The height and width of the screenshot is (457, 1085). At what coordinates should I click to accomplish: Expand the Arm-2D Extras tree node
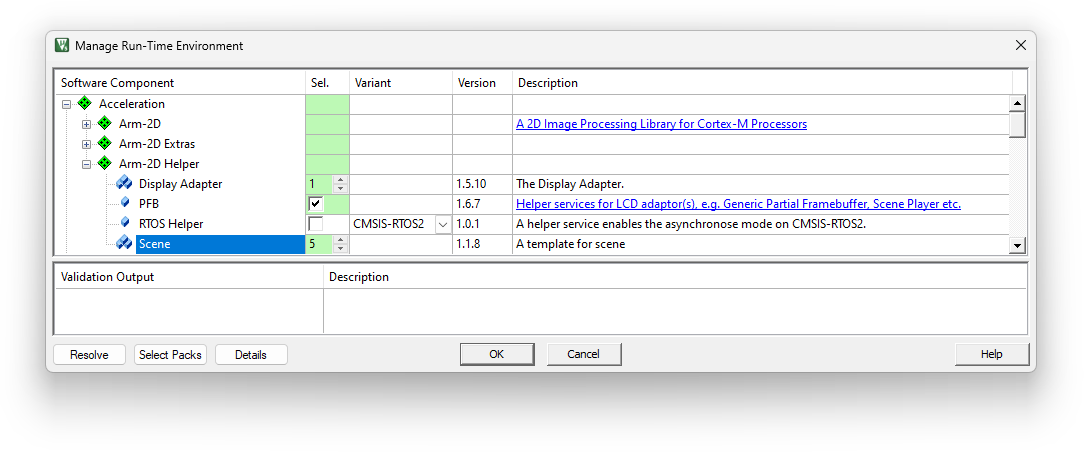pos(86,144)
